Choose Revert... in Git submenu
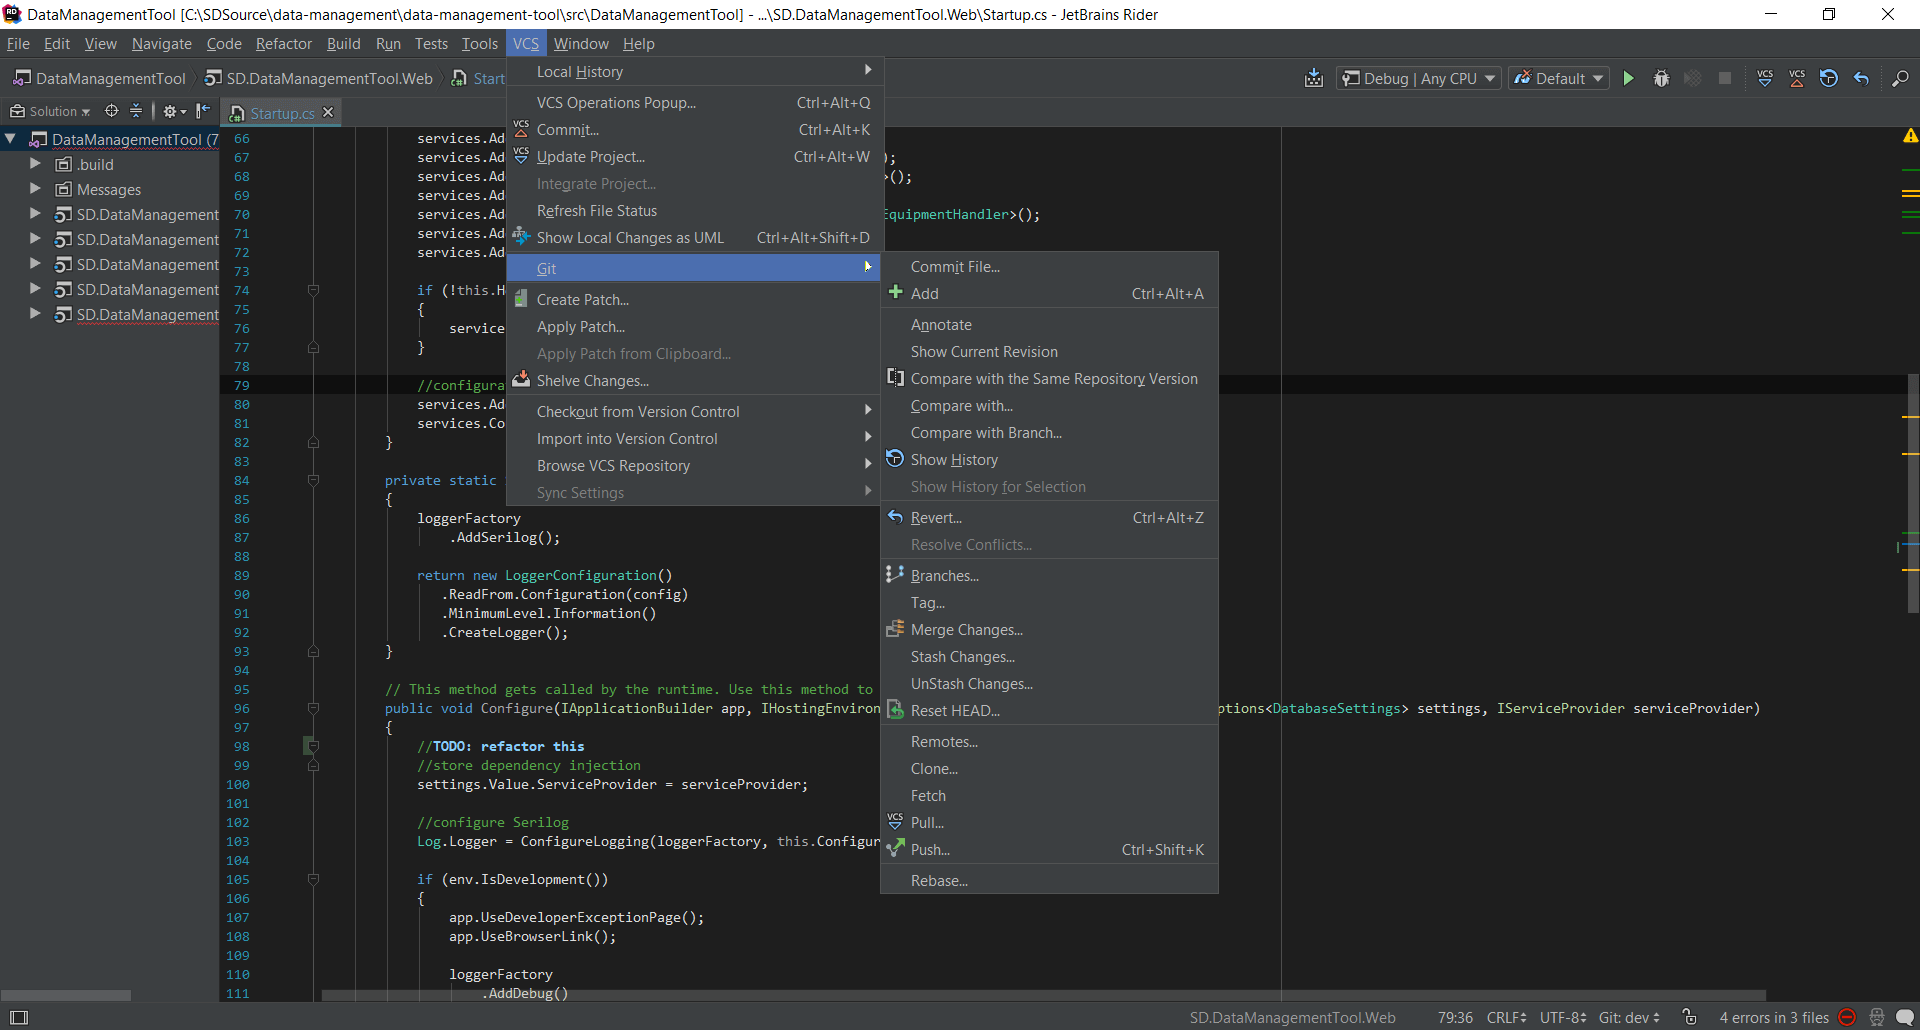 [x=1049, y=518]
